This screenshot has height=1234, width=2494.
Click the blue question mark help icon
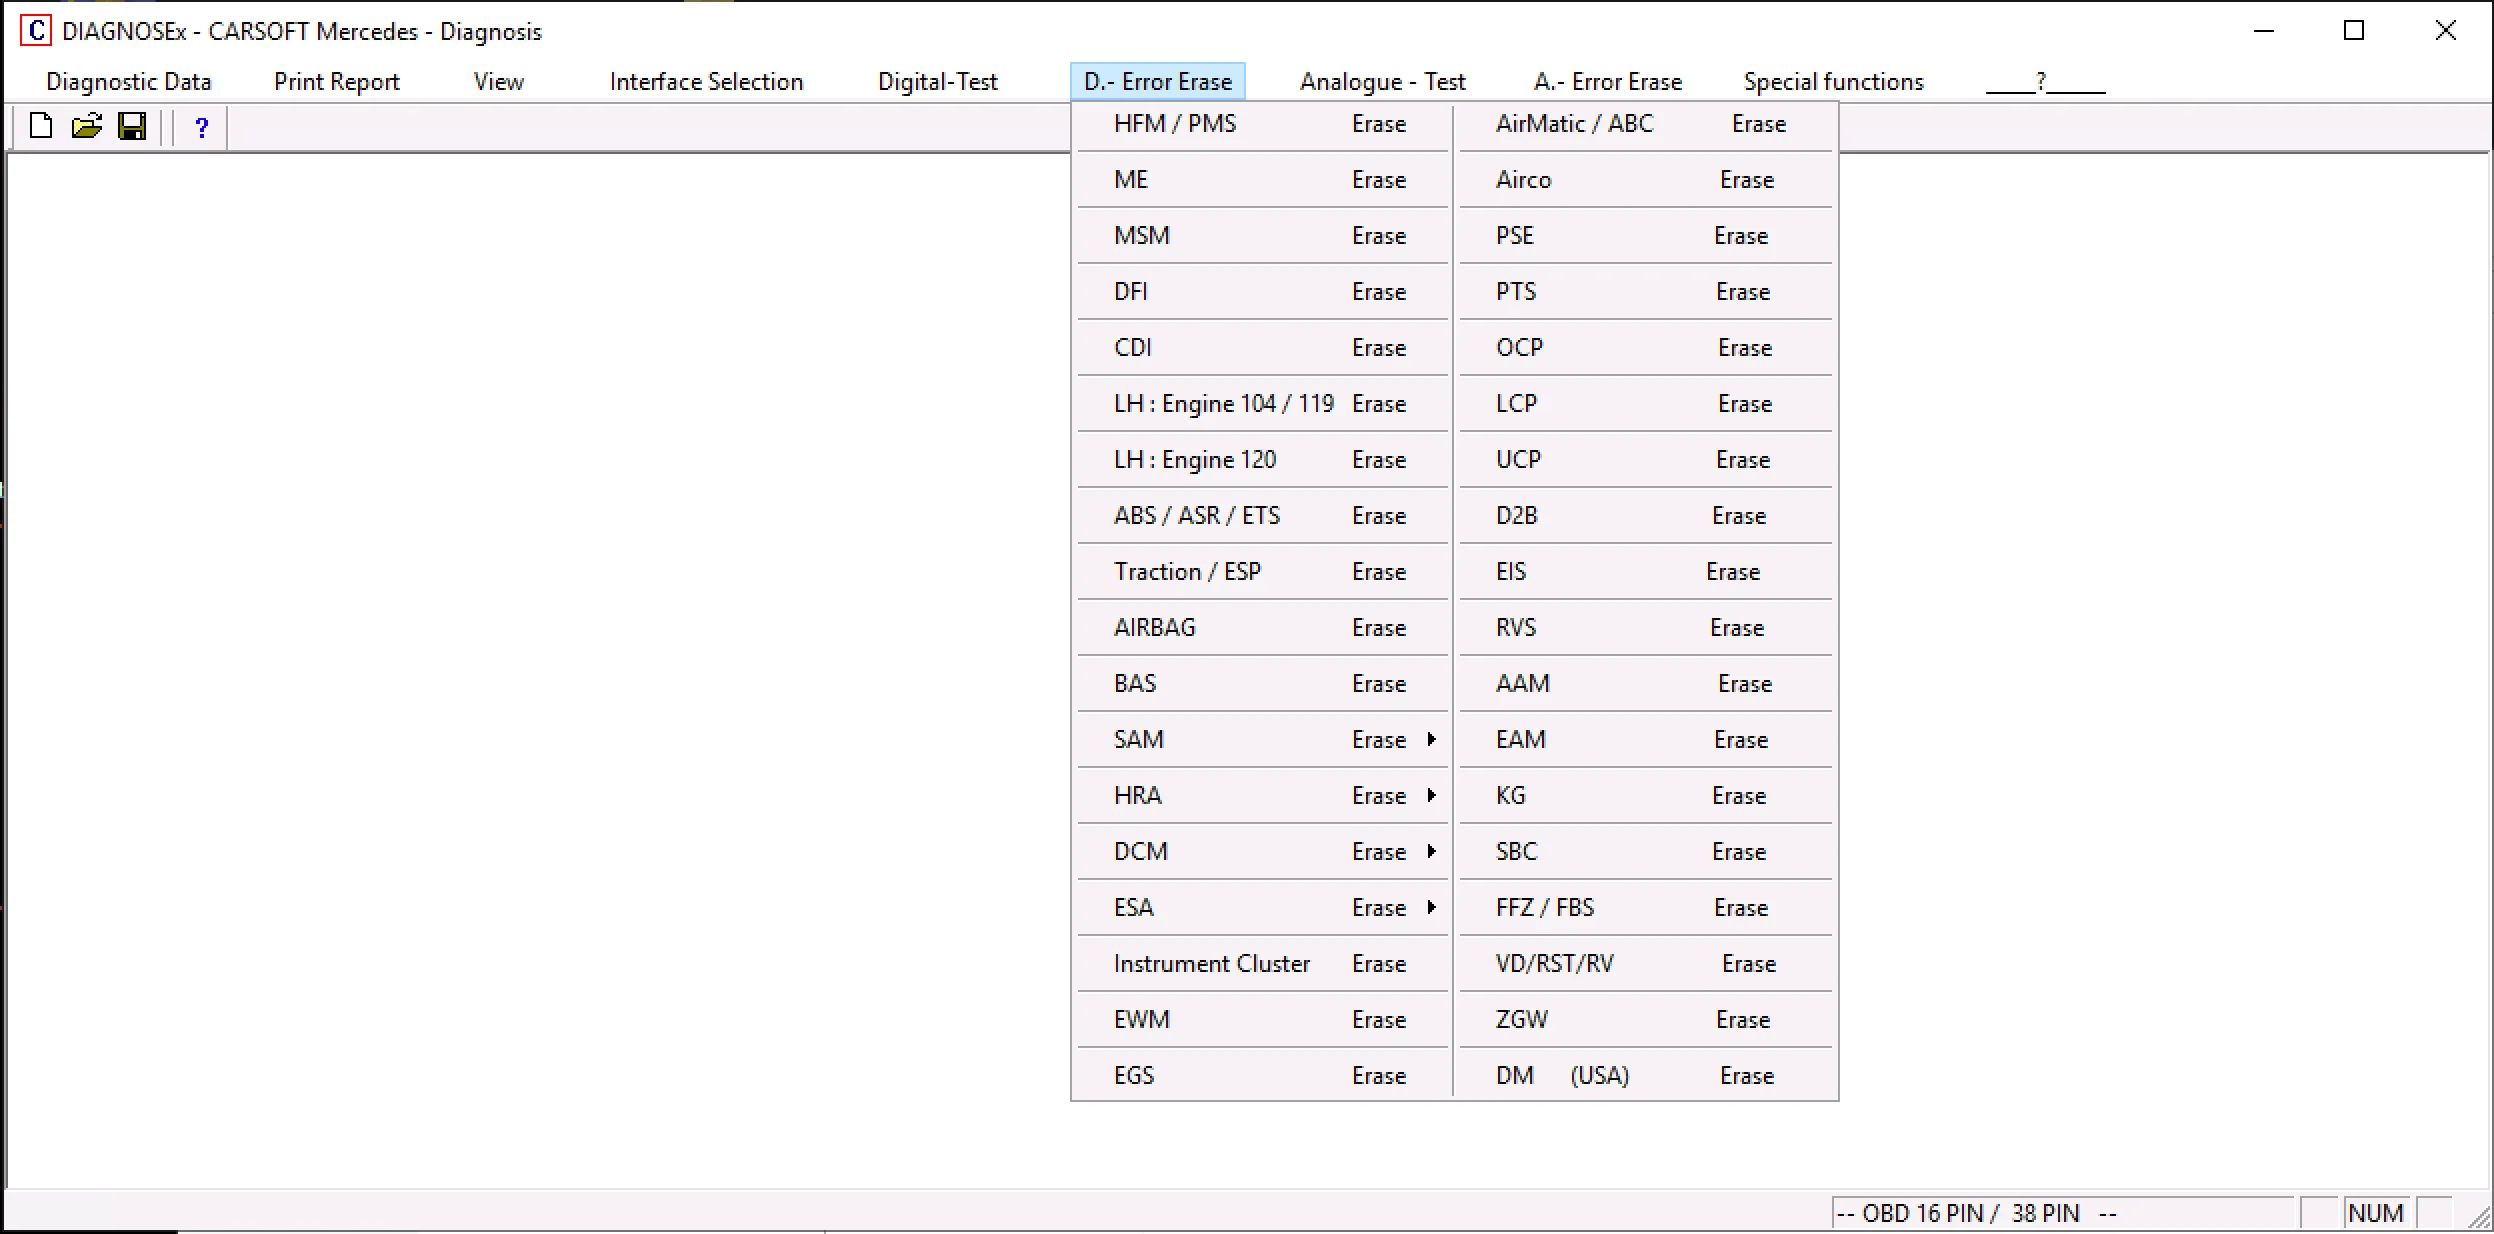[x=202, y=128]
